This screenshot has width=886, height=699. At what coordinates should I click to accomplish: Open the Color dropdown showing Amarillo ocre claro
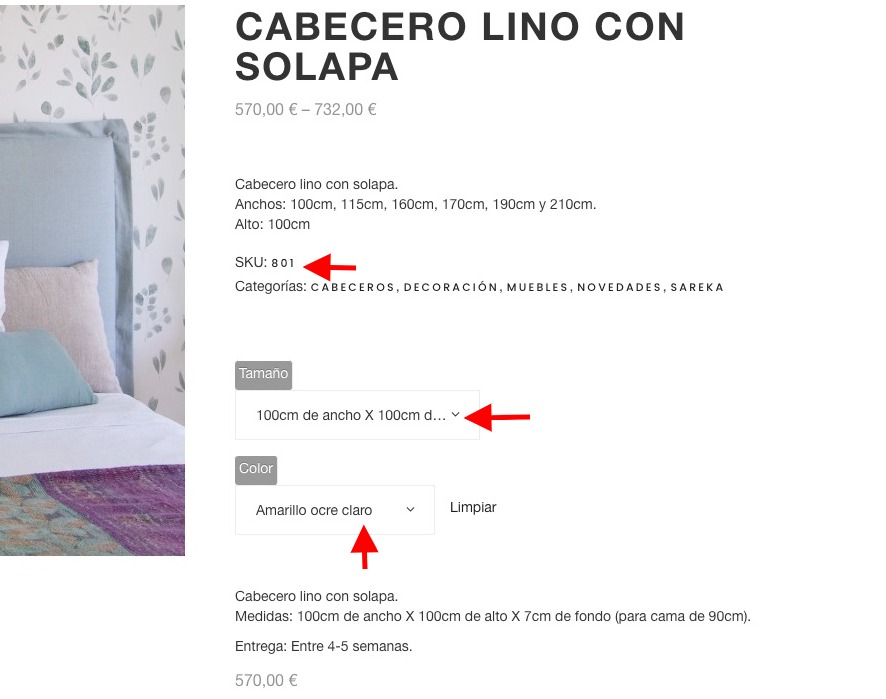point(335,510)
